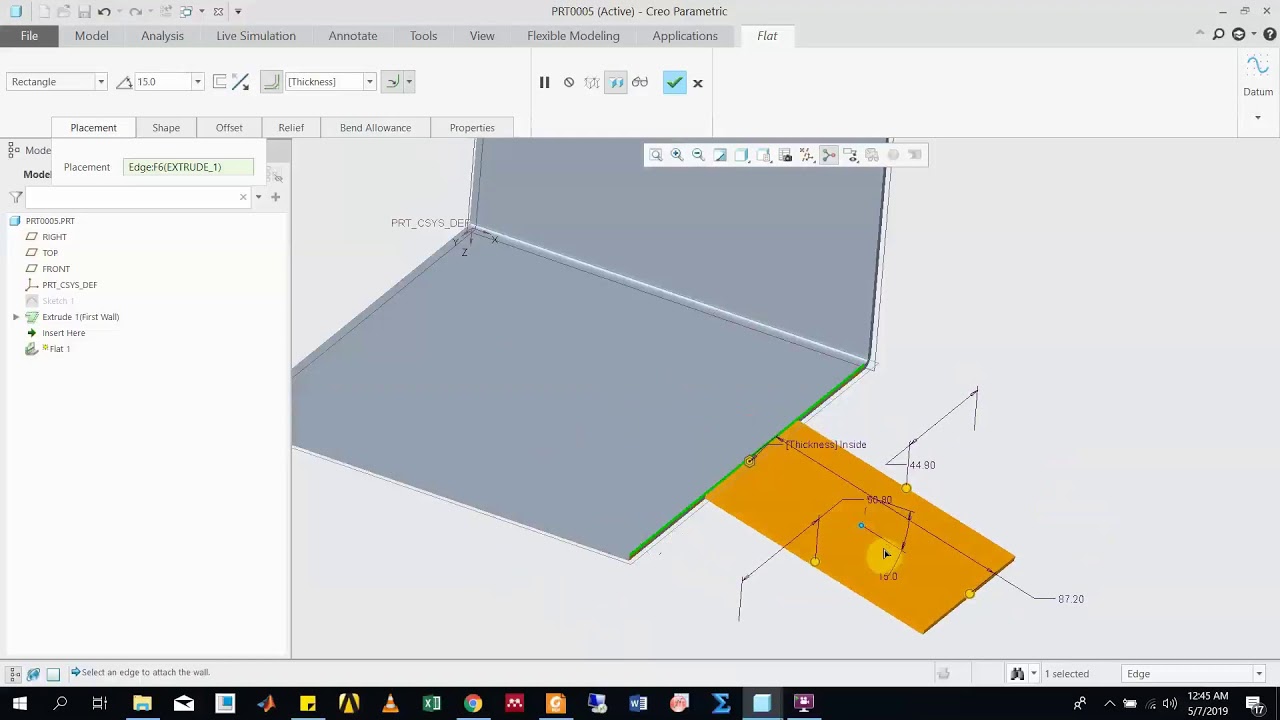The height and width of the screenshot is (720, 1280).
Task: Click the inside radius dimension location icon
Action: pyautogui.click(x=392, y=82)
